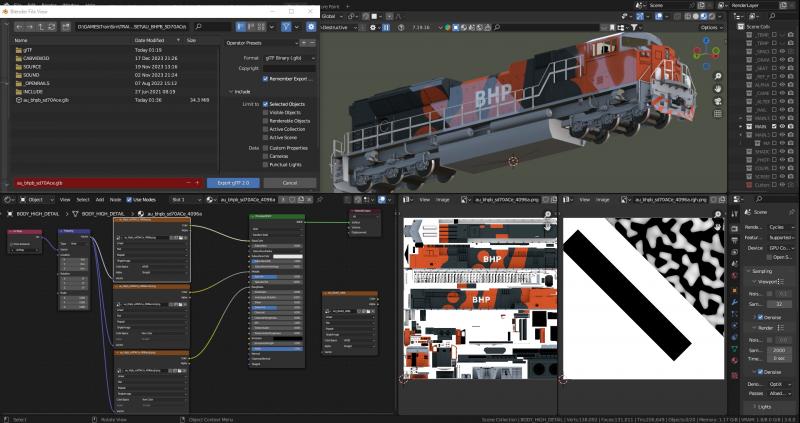Toggle file filtering funnel in File View
800x423 pixels.
pyautogui.click(x=286, y=27)
